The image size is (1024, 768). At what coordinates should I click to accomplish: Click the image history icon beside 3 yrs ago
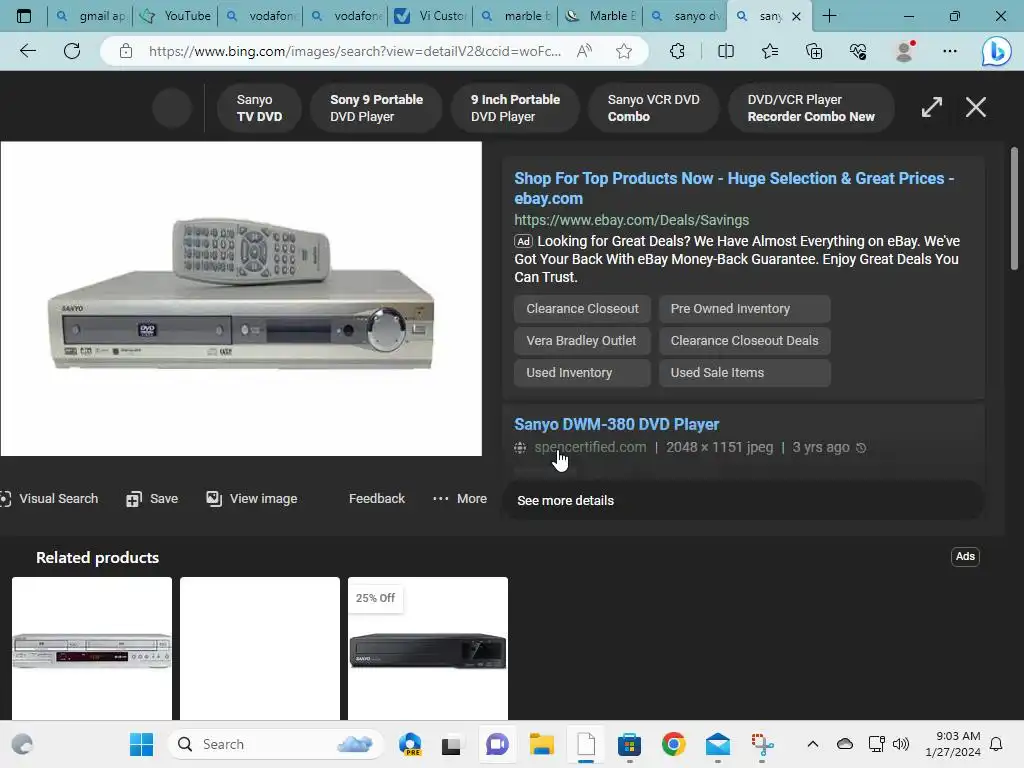[x=861, y=448]
